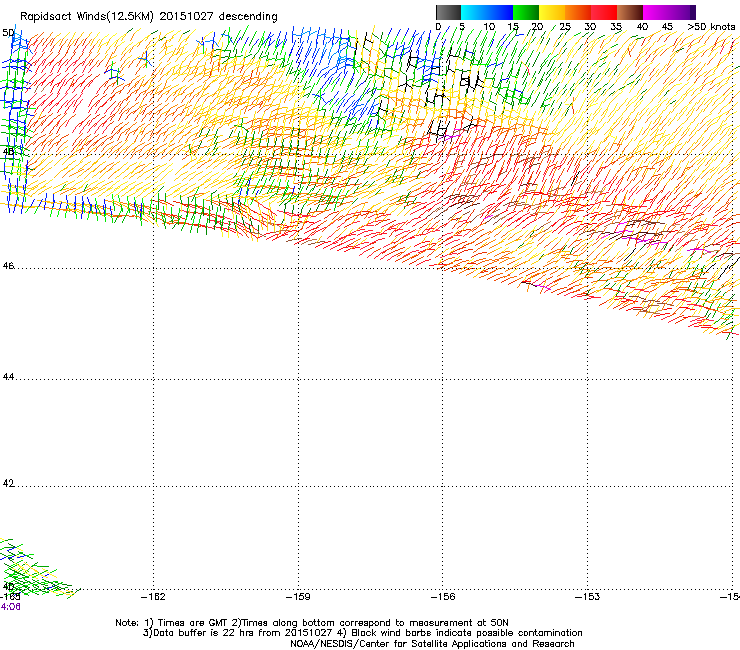The width and height of the screenshot is (740, 650).
Task: Click the legend label '0'
Action: tap(438, 26)
